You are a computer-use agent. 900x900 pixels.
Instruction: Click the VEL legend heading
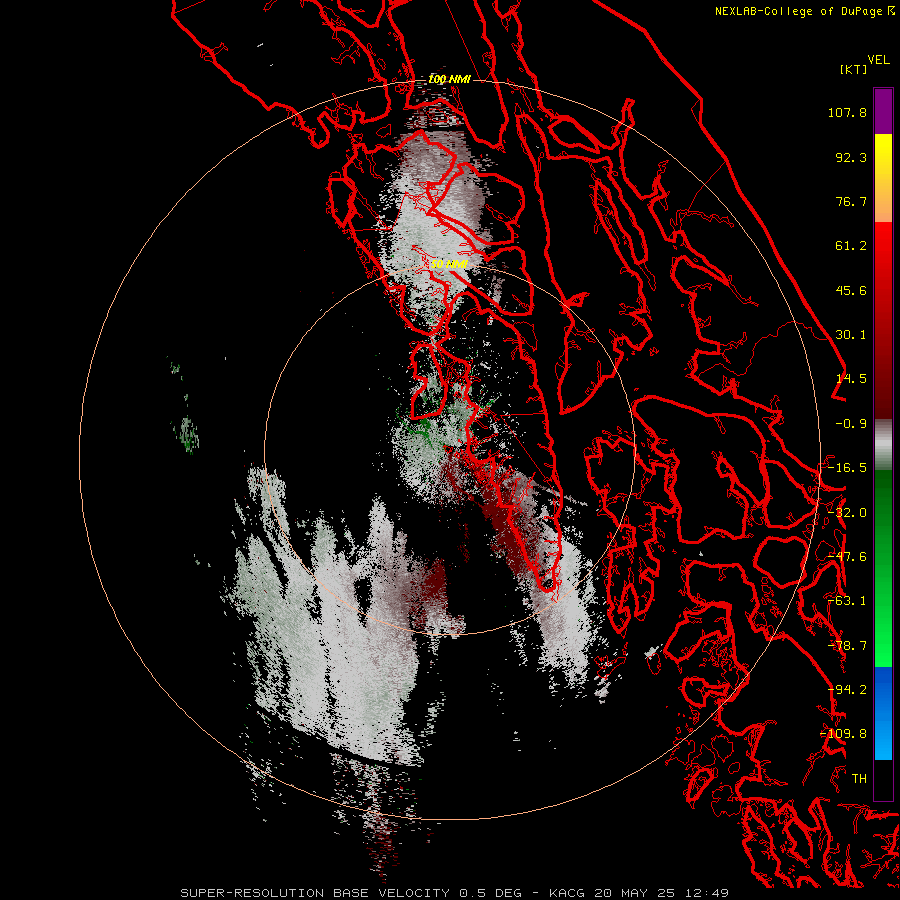878,60
